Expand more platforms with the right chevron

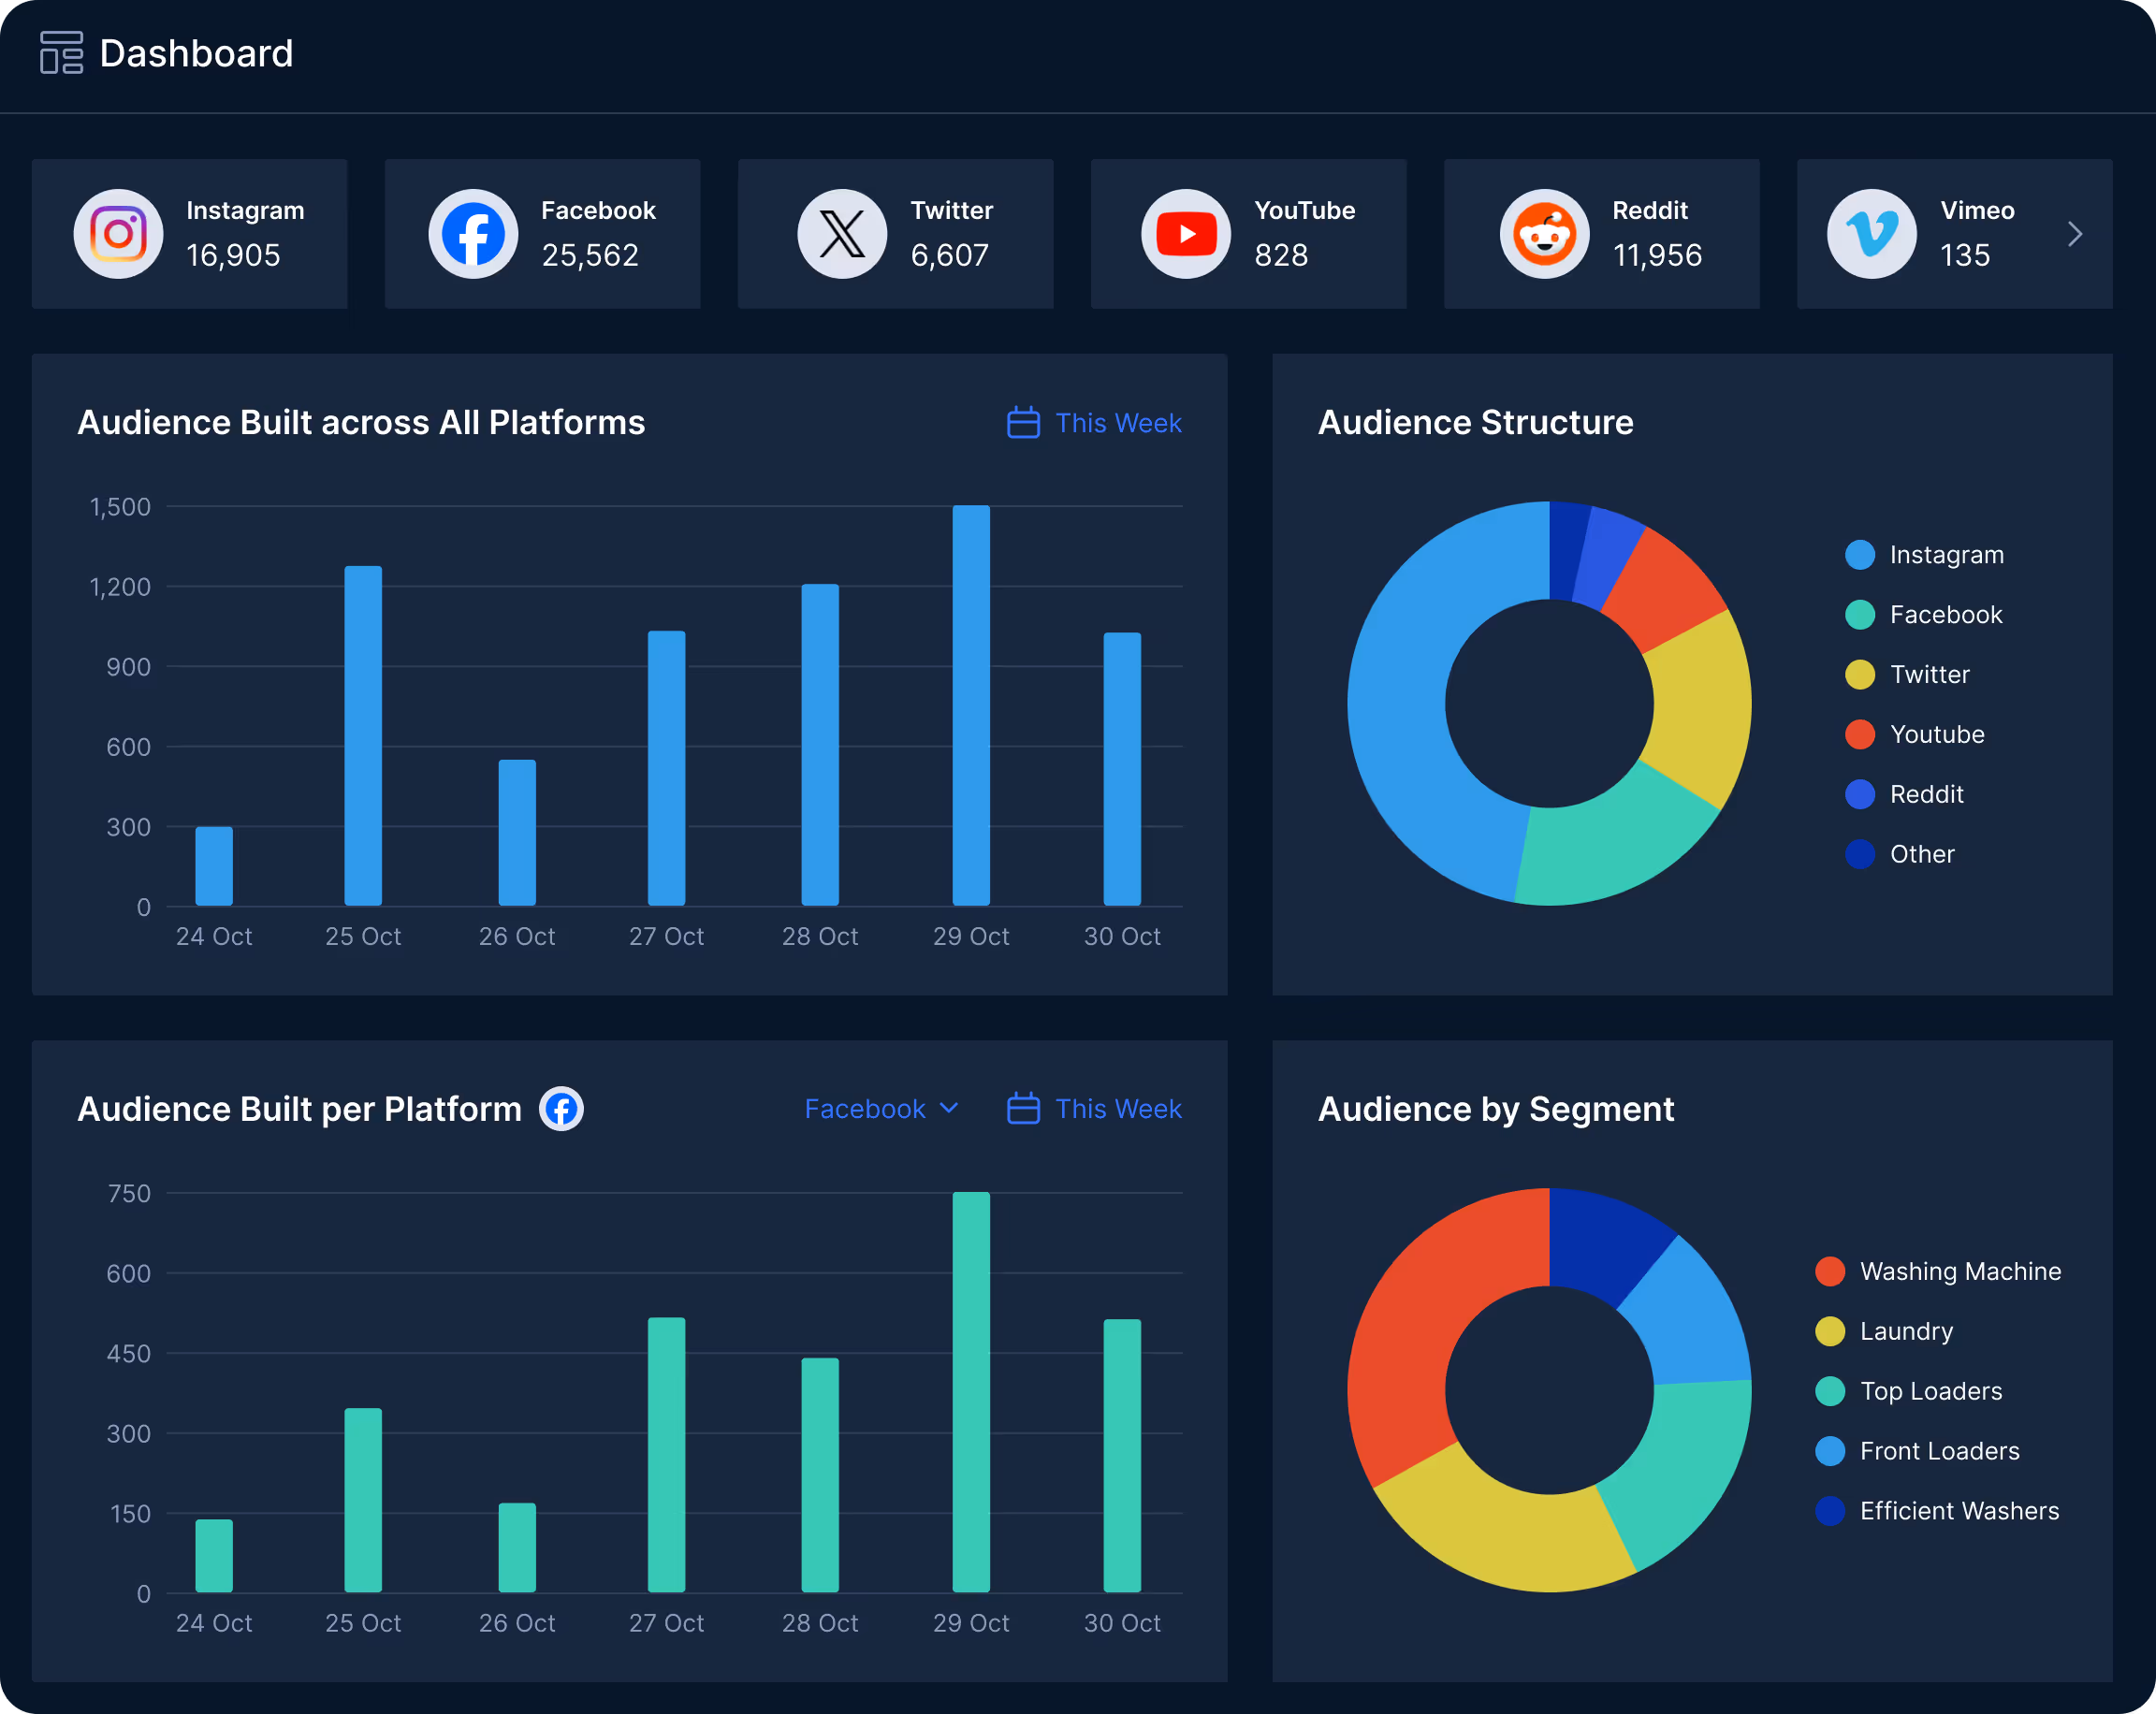2075,233
